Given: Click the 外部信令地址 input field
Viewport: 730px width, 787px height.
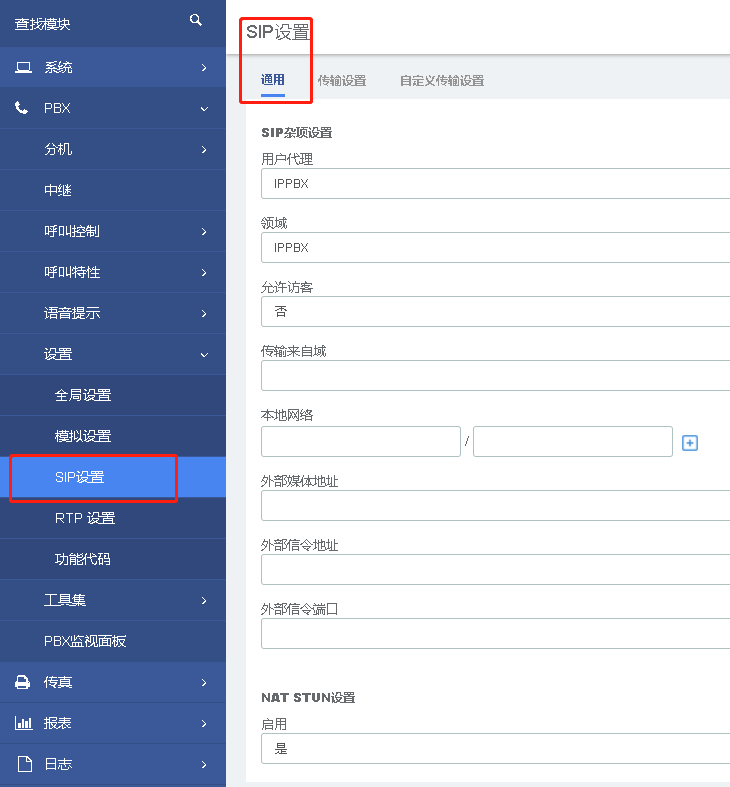Looking at the screenshot, I should pos(496,570).
